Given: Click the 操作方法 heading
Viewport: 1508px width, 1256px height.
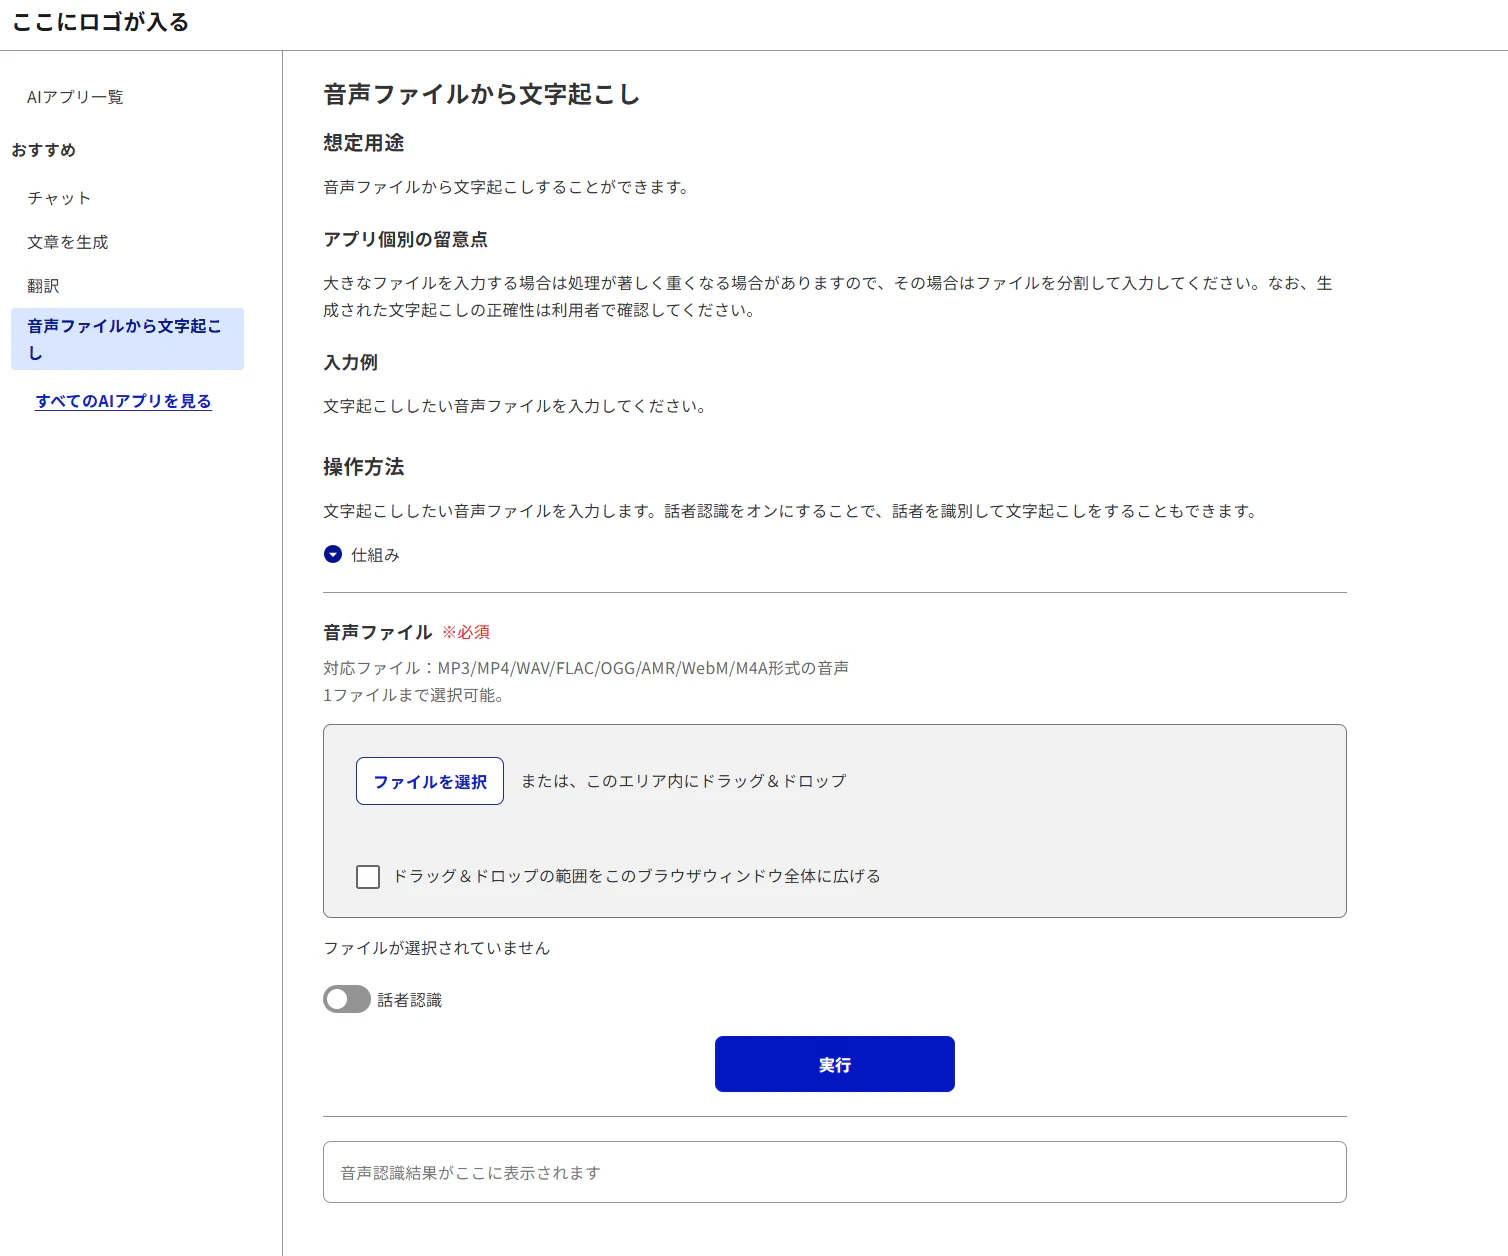Looking at the screenshot, I should coord(364,467).
